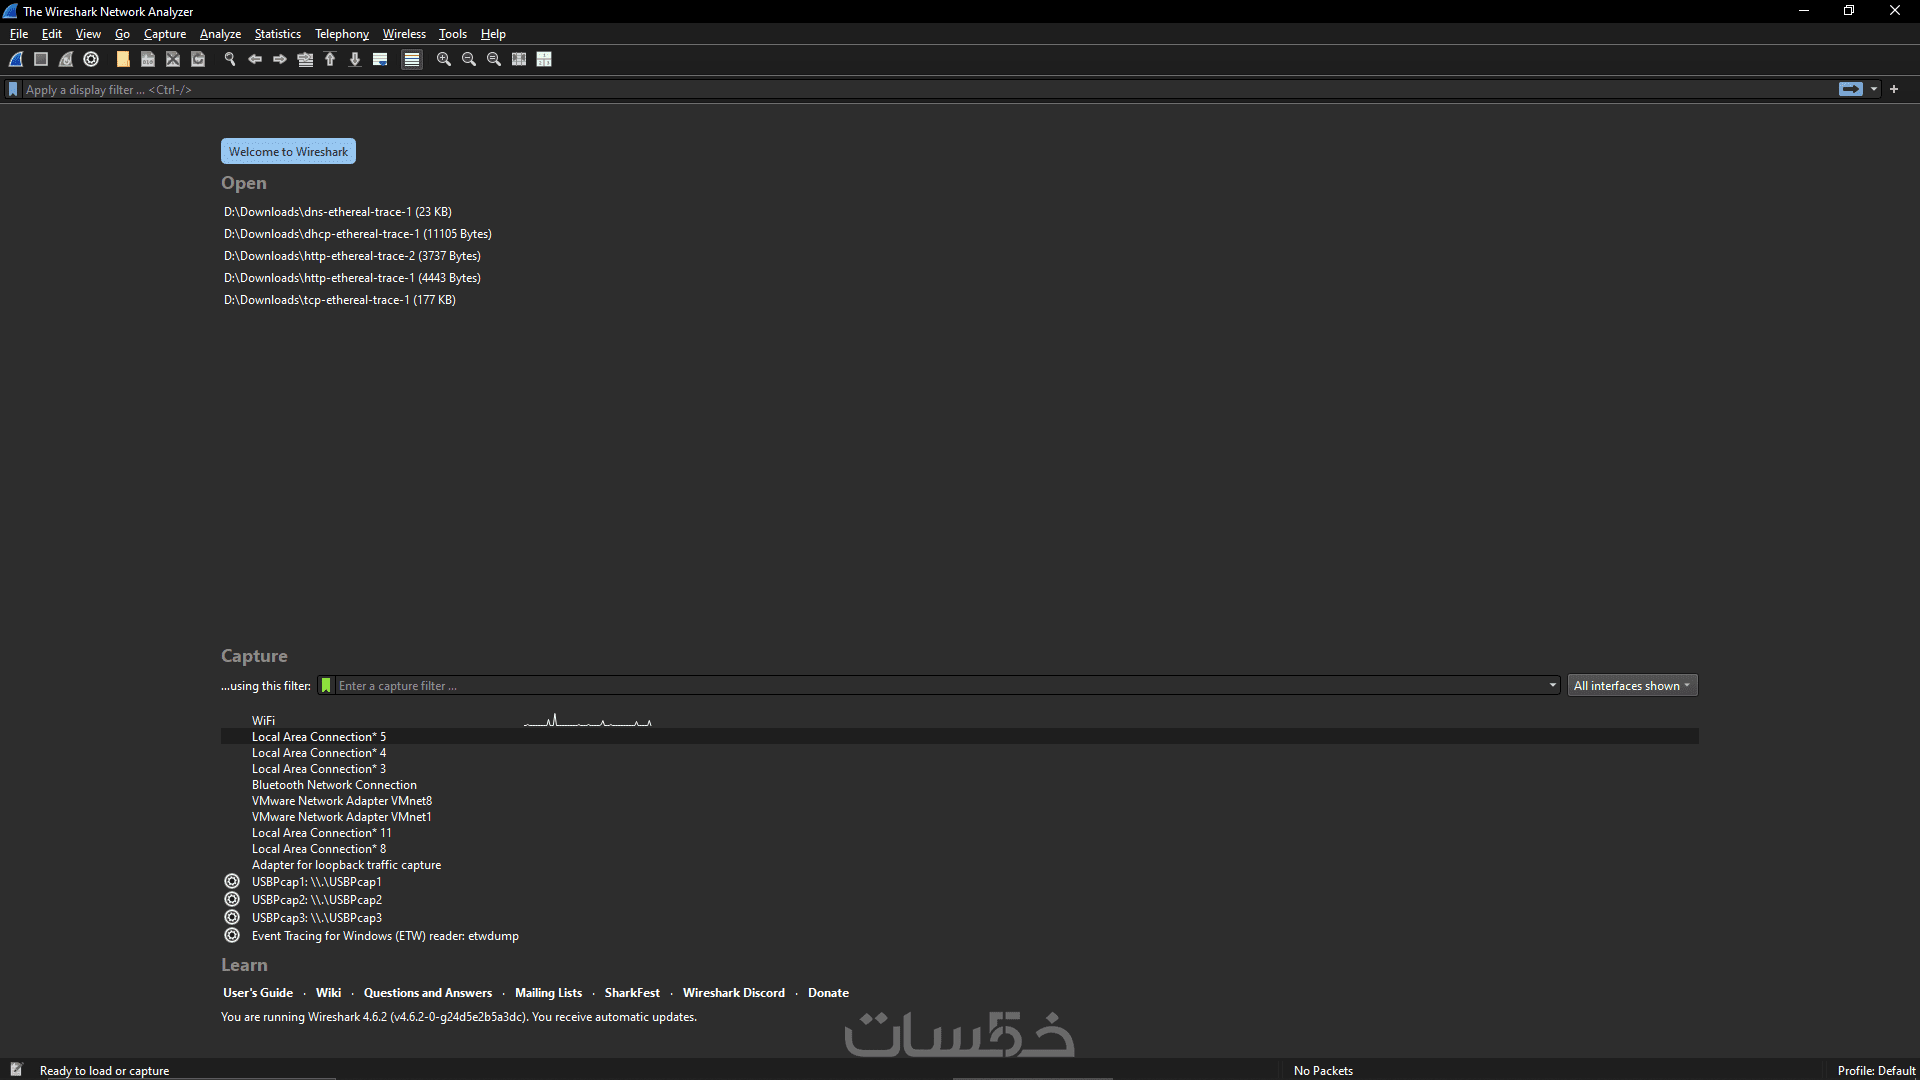Open the User's Guide link
Viewport: 1920px width, 1080px height.
pos(258,993)
